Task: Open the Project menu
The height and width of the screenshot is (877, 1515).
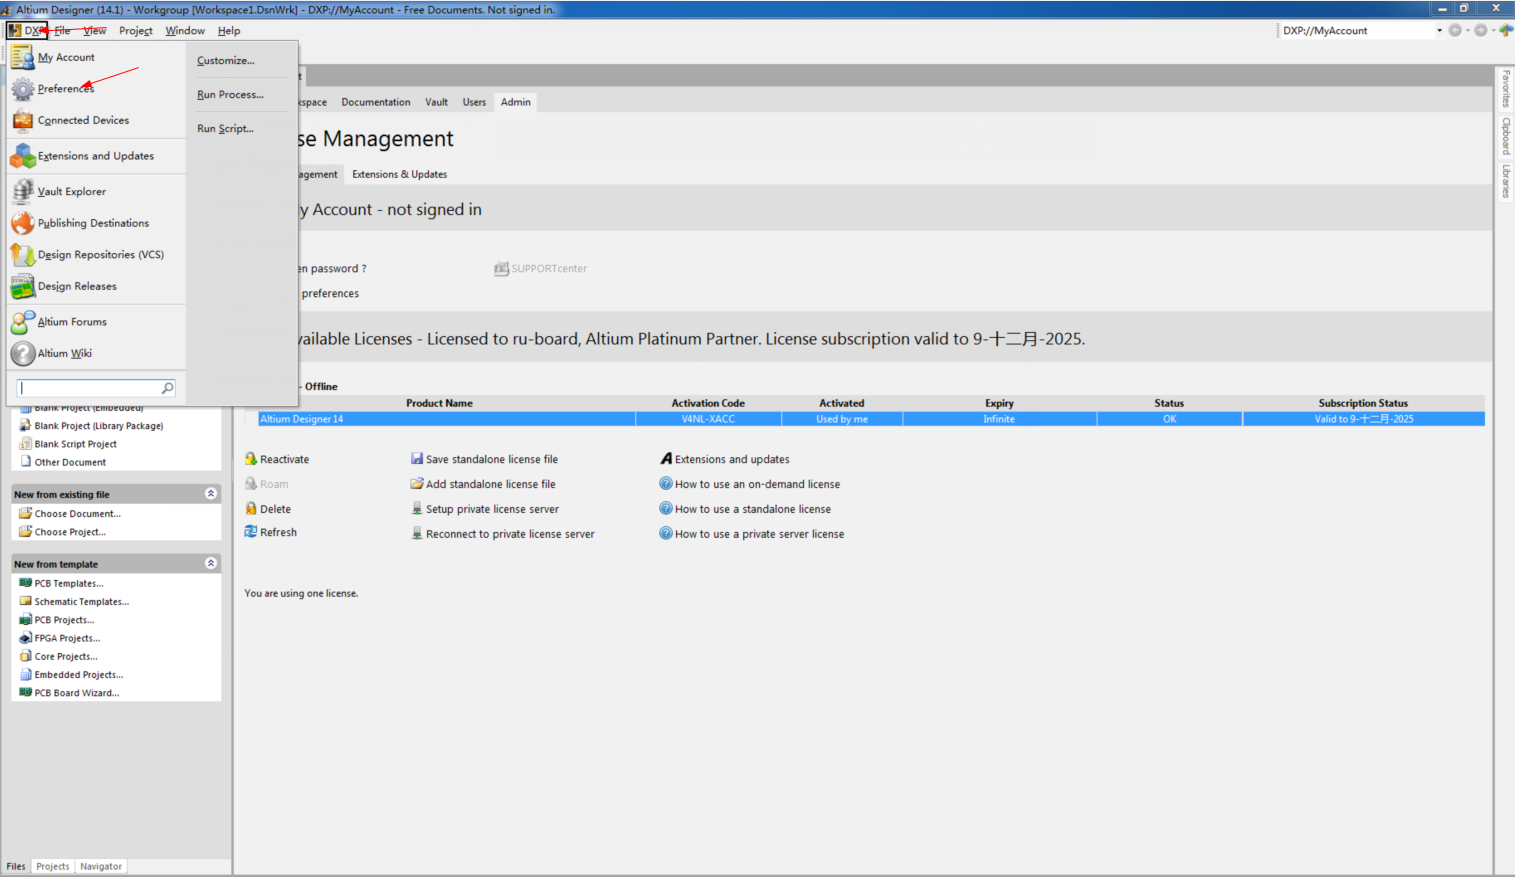Action: tap(135, 31)
